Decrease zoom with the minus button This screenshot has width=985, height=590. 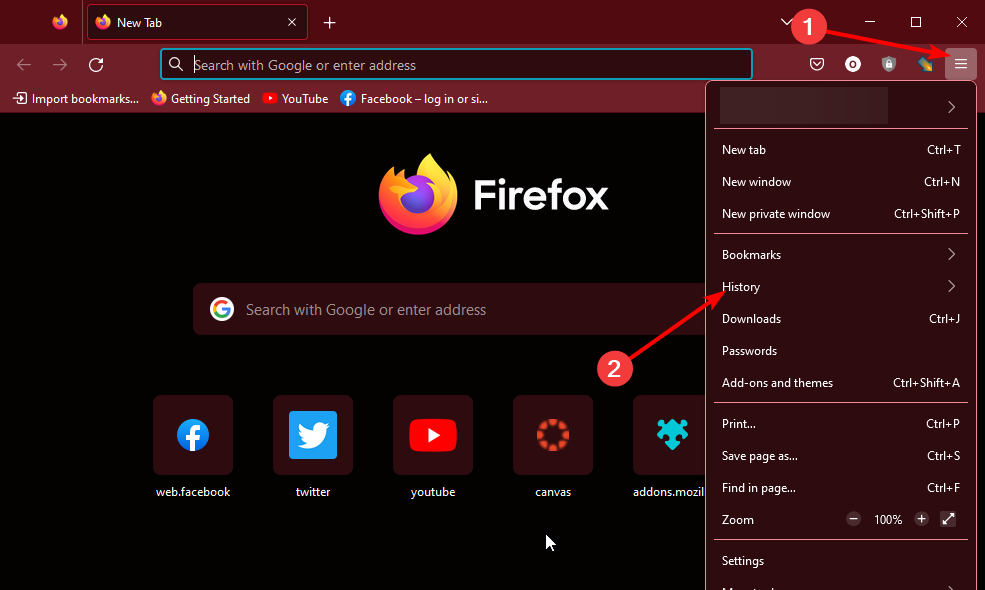(x=853, y=519)
